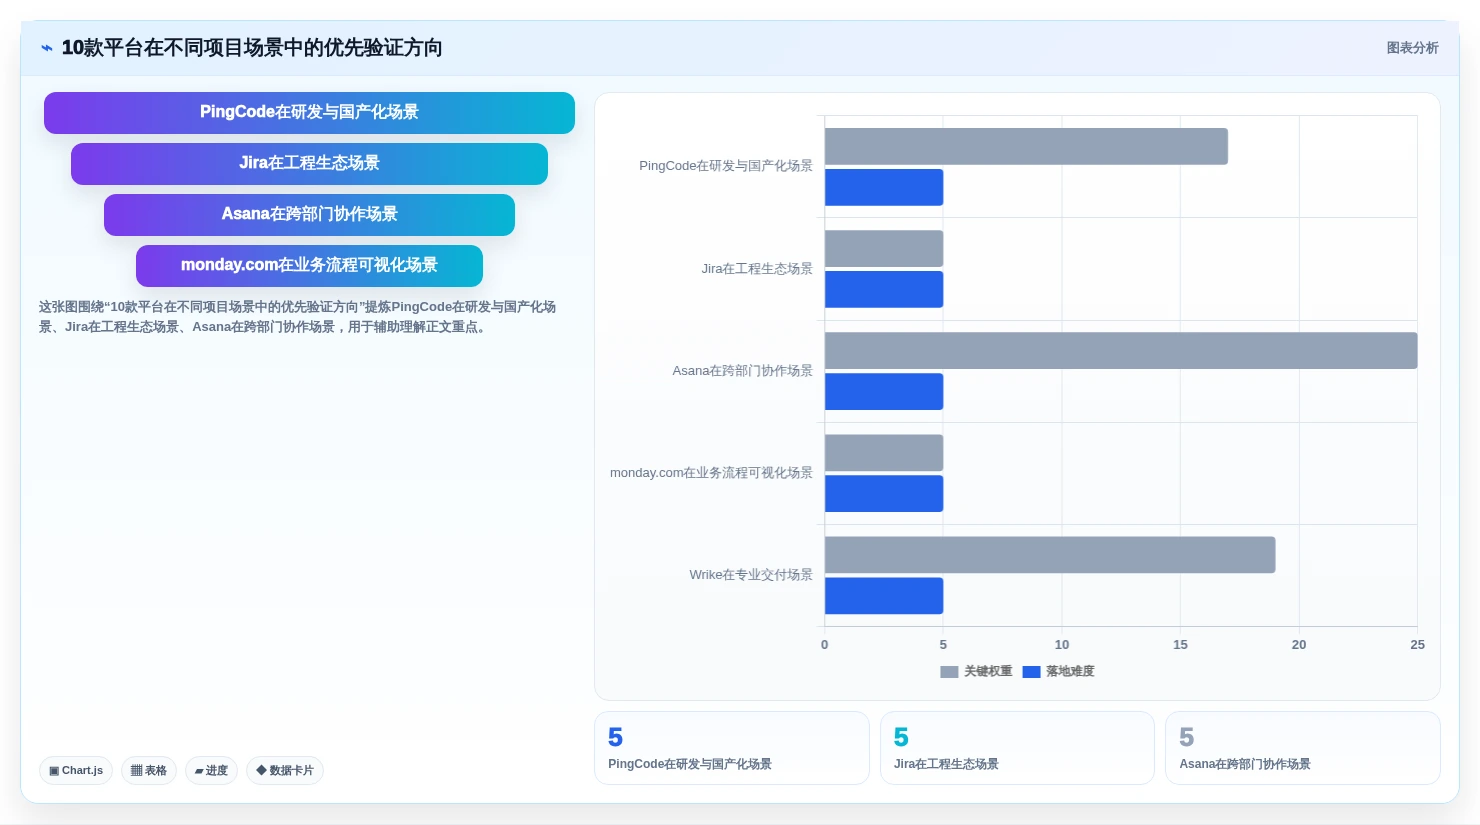Click the Asana在跨部门协作场景 axis label
This screenshot has height=825, width=1480.
(x=743, y=371)
